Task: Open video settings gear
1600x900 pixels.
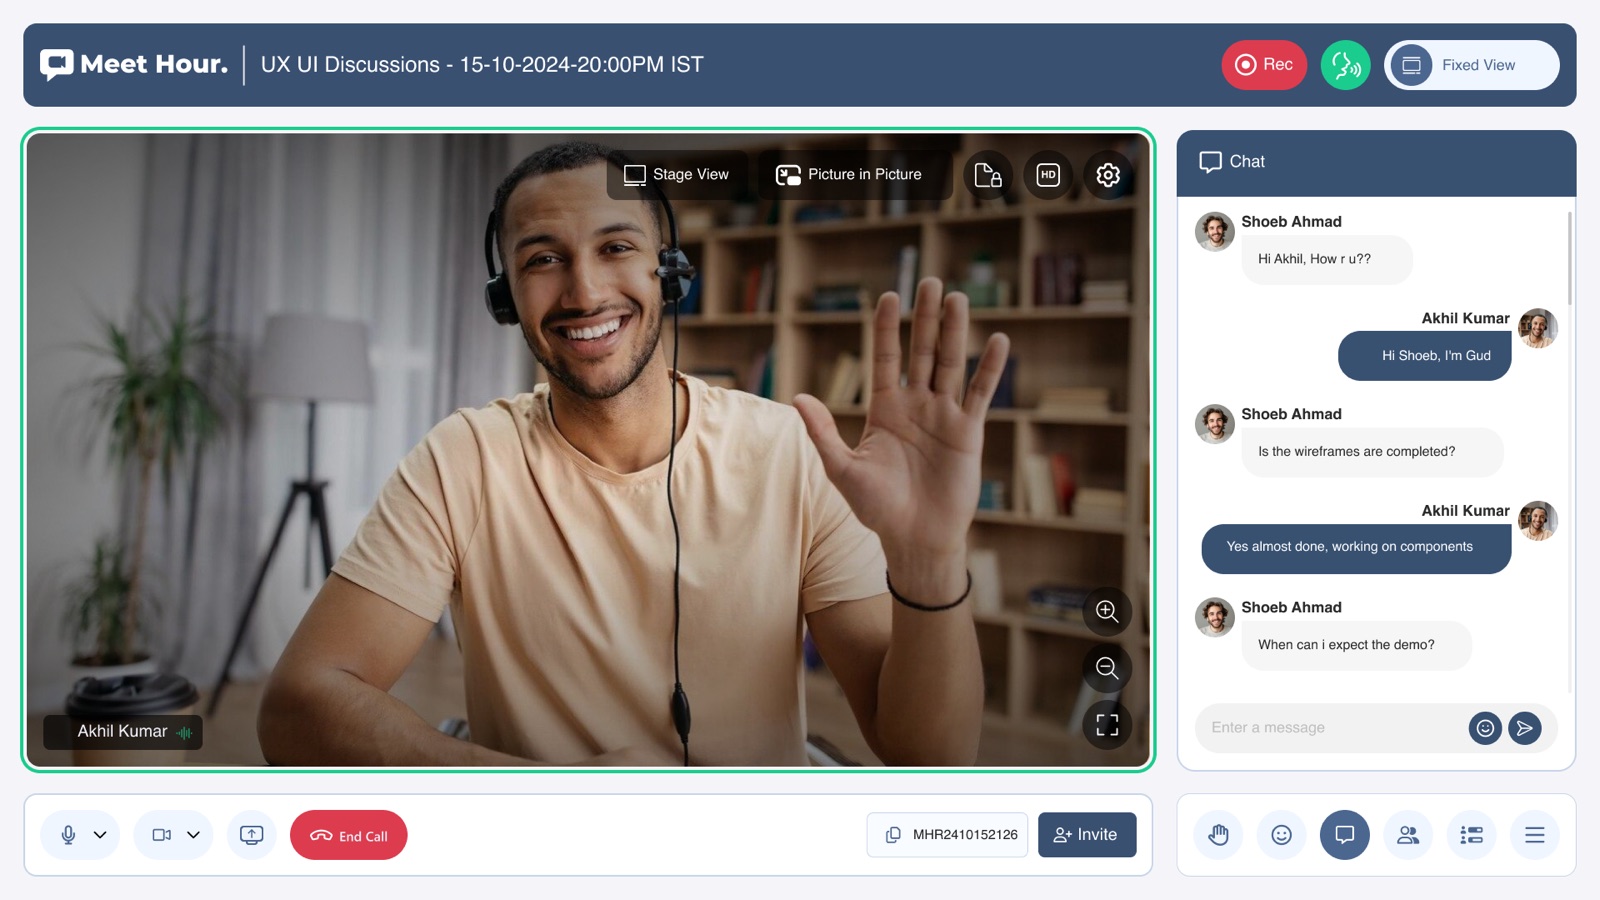Action: [1108, 175]
